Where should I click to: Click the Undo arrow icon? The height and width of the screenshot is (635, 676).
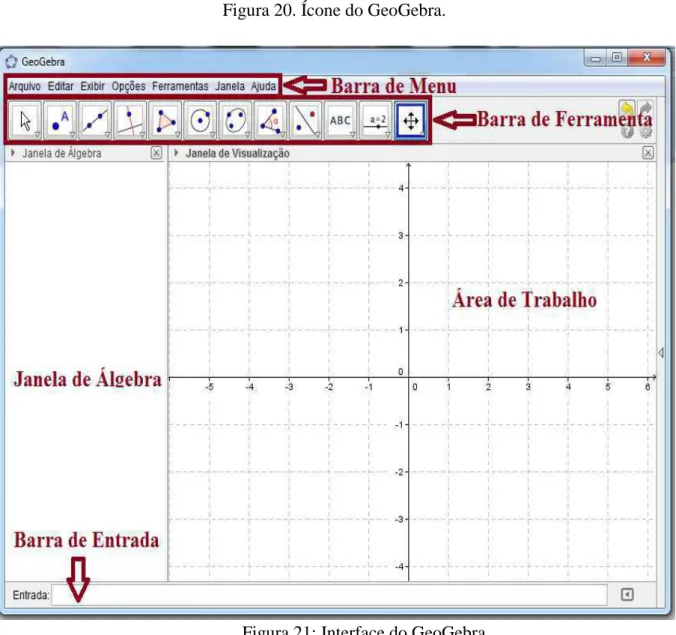(628, 109)
